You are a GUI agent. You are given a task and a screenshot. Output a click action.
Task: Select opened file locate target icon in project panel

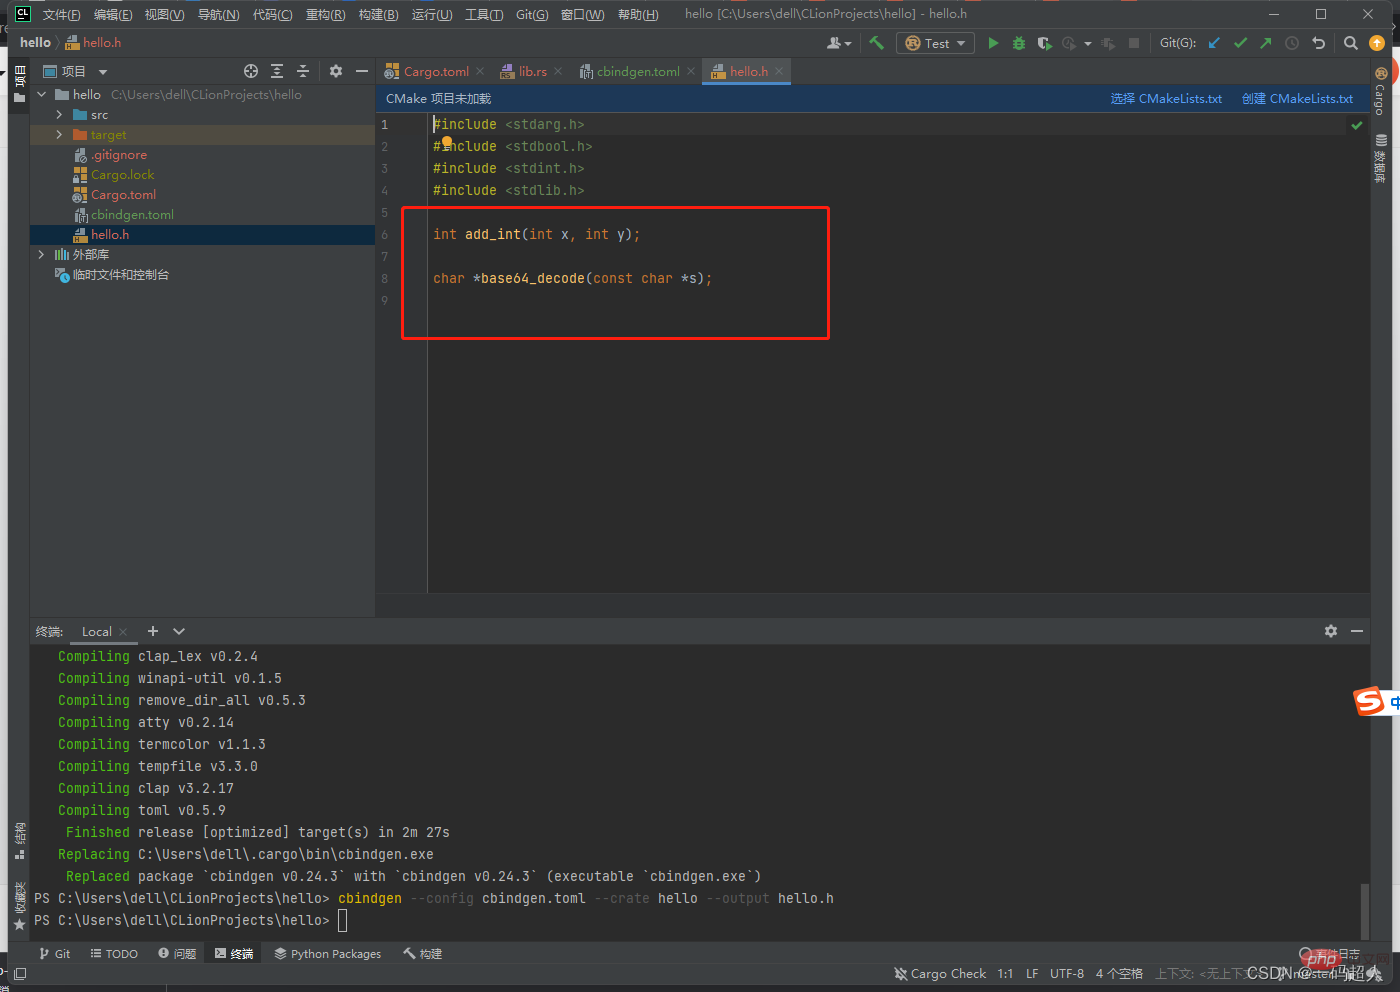(x=251, y=71)
